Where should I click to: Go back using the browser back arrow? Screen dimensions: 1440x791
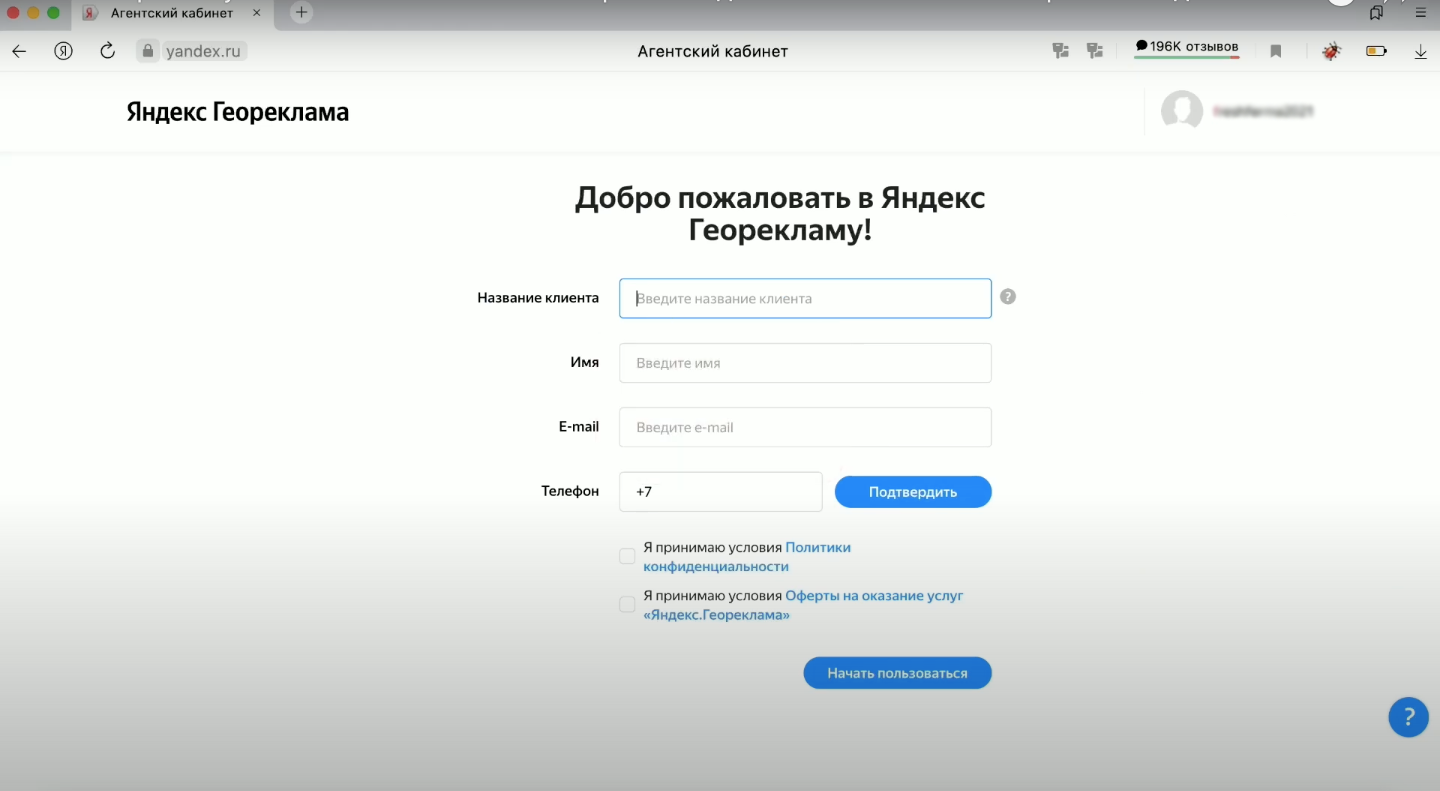(x=19, y=51)
